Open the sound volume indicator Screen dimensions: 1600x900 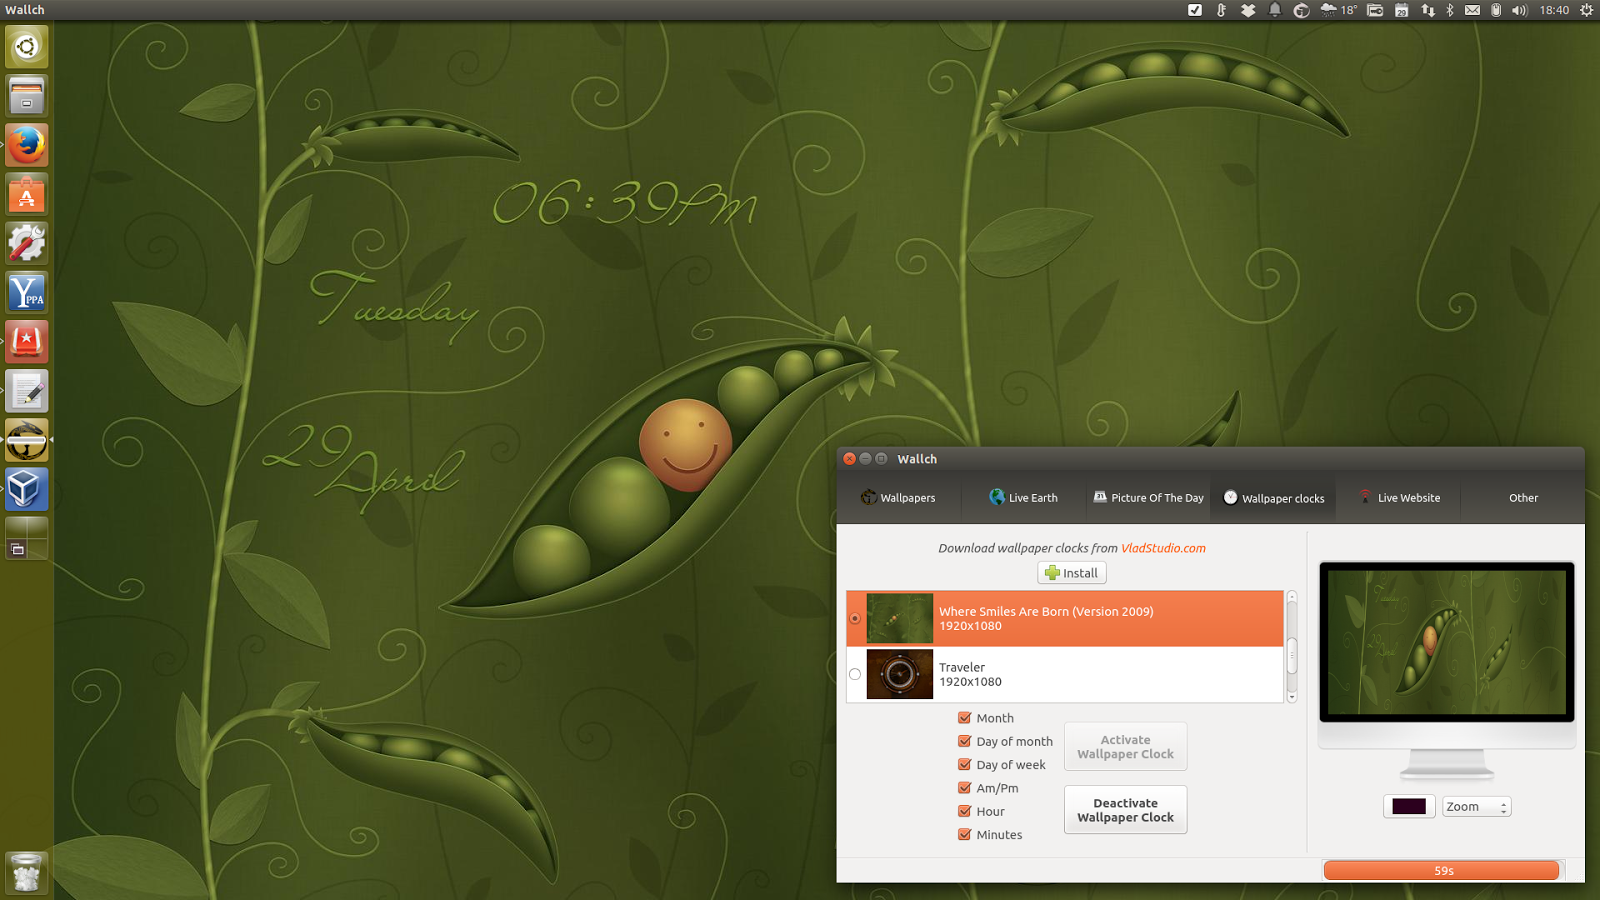1520,10
